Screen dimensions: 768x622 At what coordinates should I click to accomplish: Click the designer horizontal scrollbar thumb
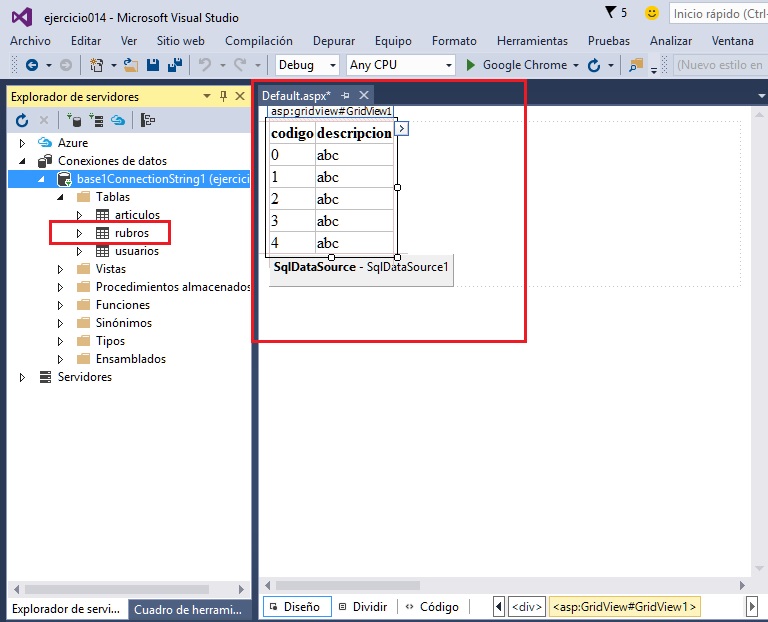point(347,585)
